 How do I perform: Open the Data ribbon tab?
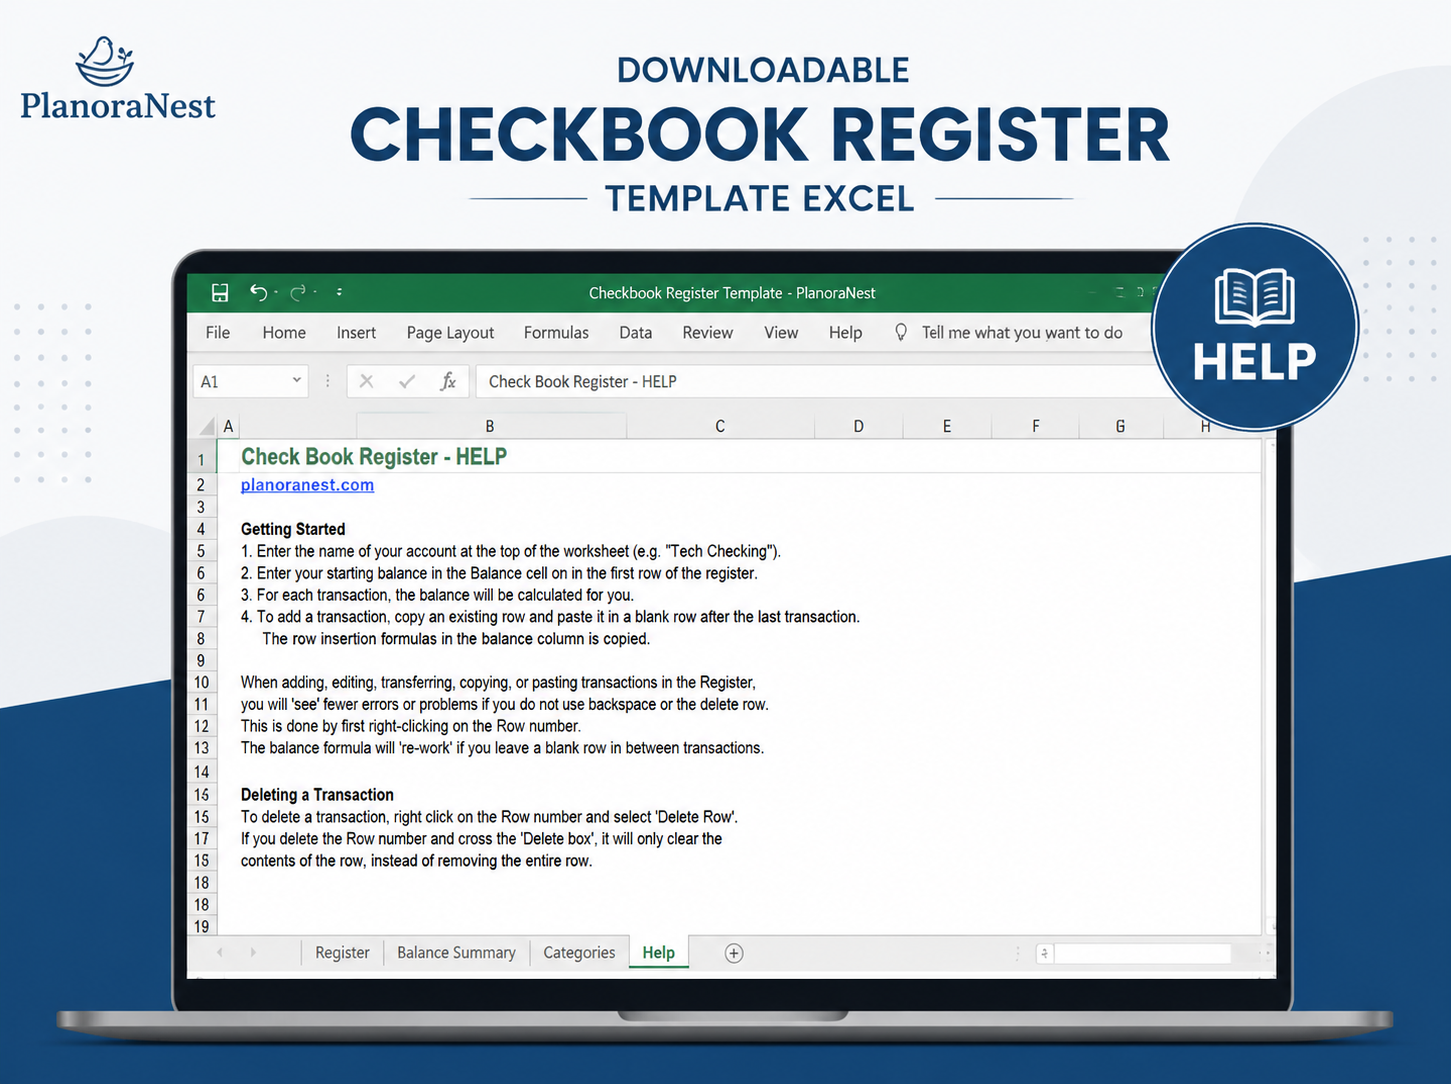[x=635, y=333]
